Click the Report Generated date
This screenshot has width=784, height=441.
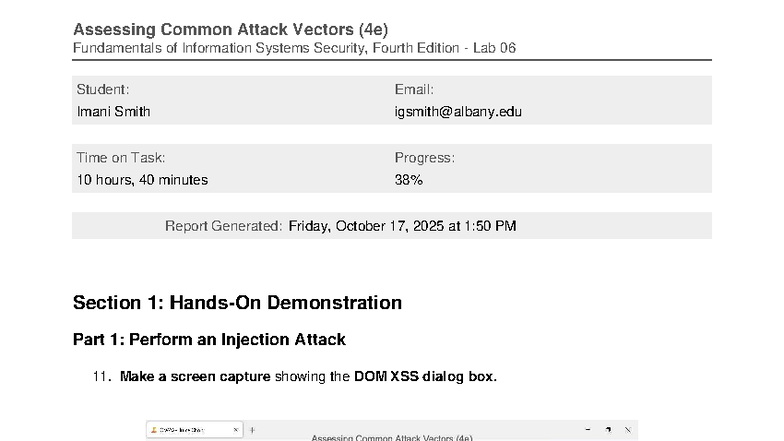(x=402, y=226)
